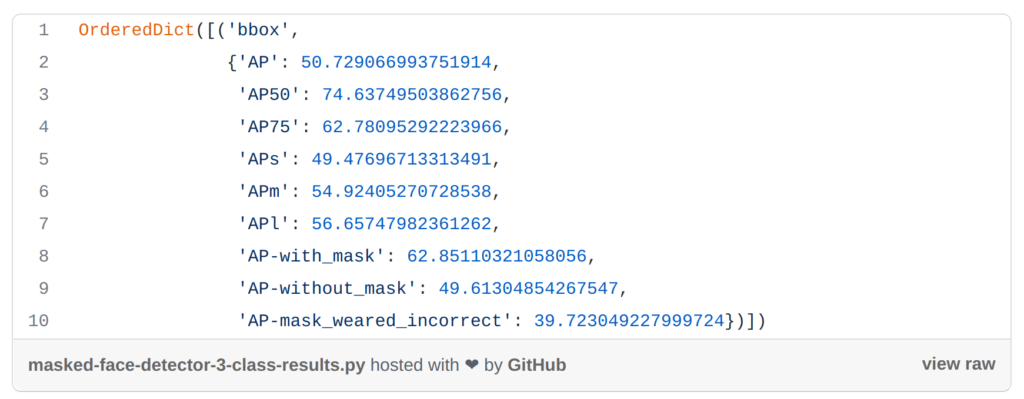Image resolution: width=1024 pixels, height=399 pixels.
Task: Click the AP50 value 74.63749503862756
Action: (412, 95)
